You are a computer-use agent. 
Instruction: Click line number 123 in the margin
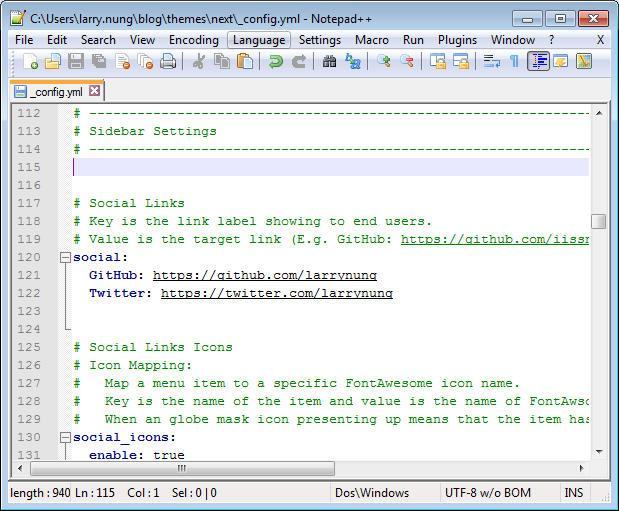click(x=29, y=311)
